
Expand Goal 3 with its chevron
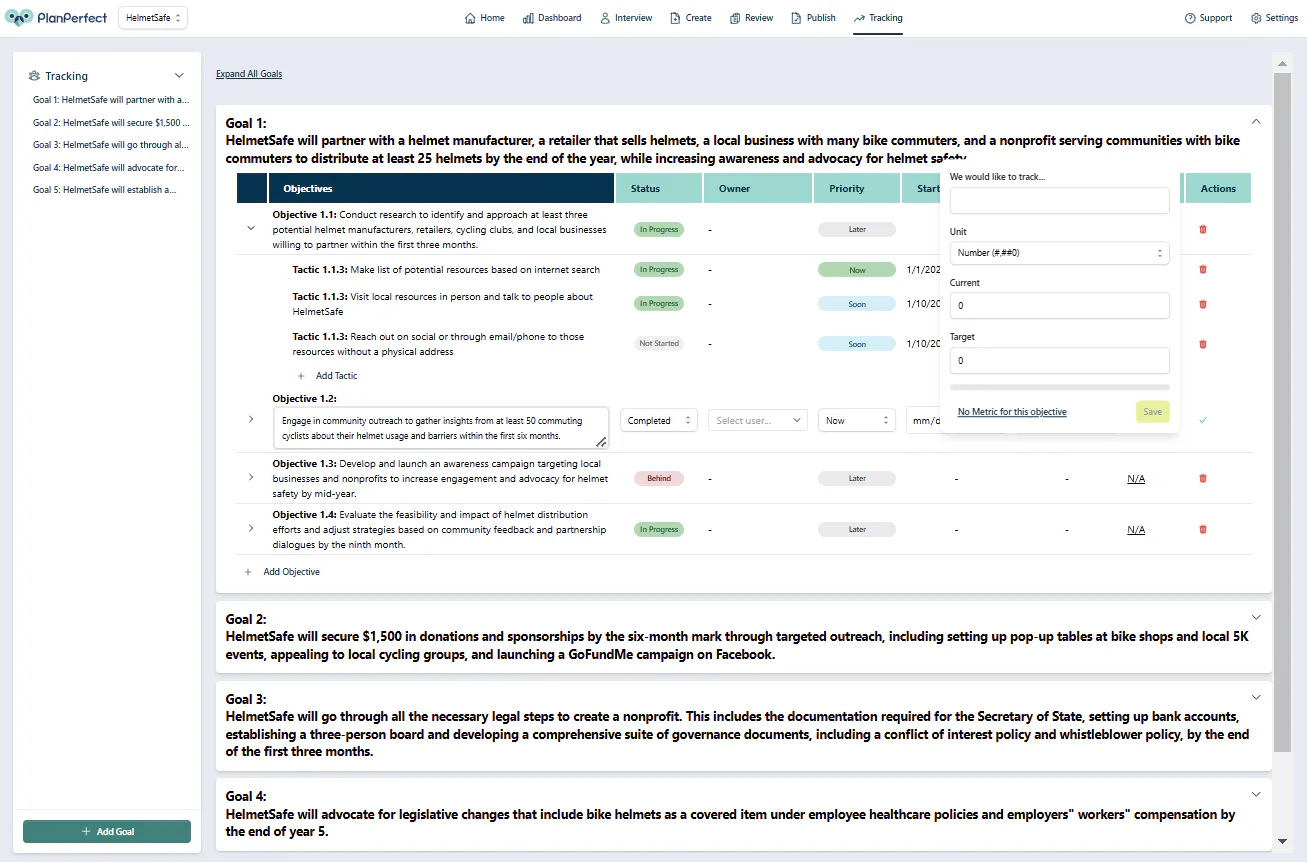point(1256,697)
